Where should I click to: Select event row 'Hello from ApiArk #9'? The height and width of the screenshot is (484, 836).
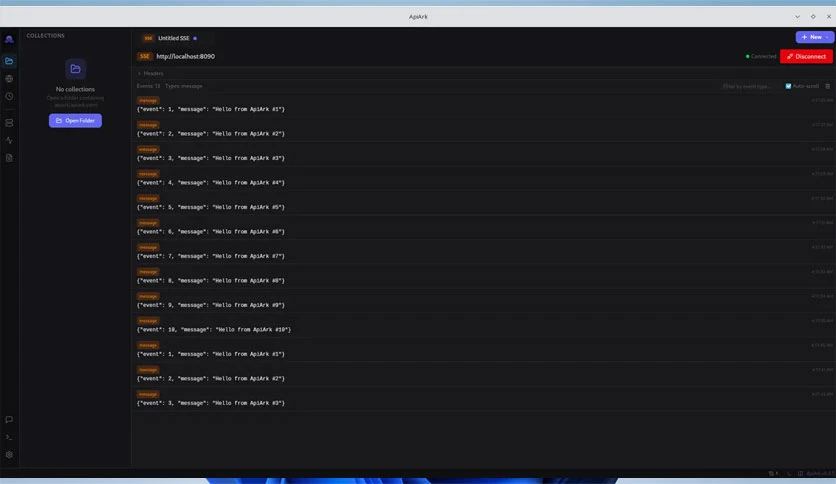484,301
